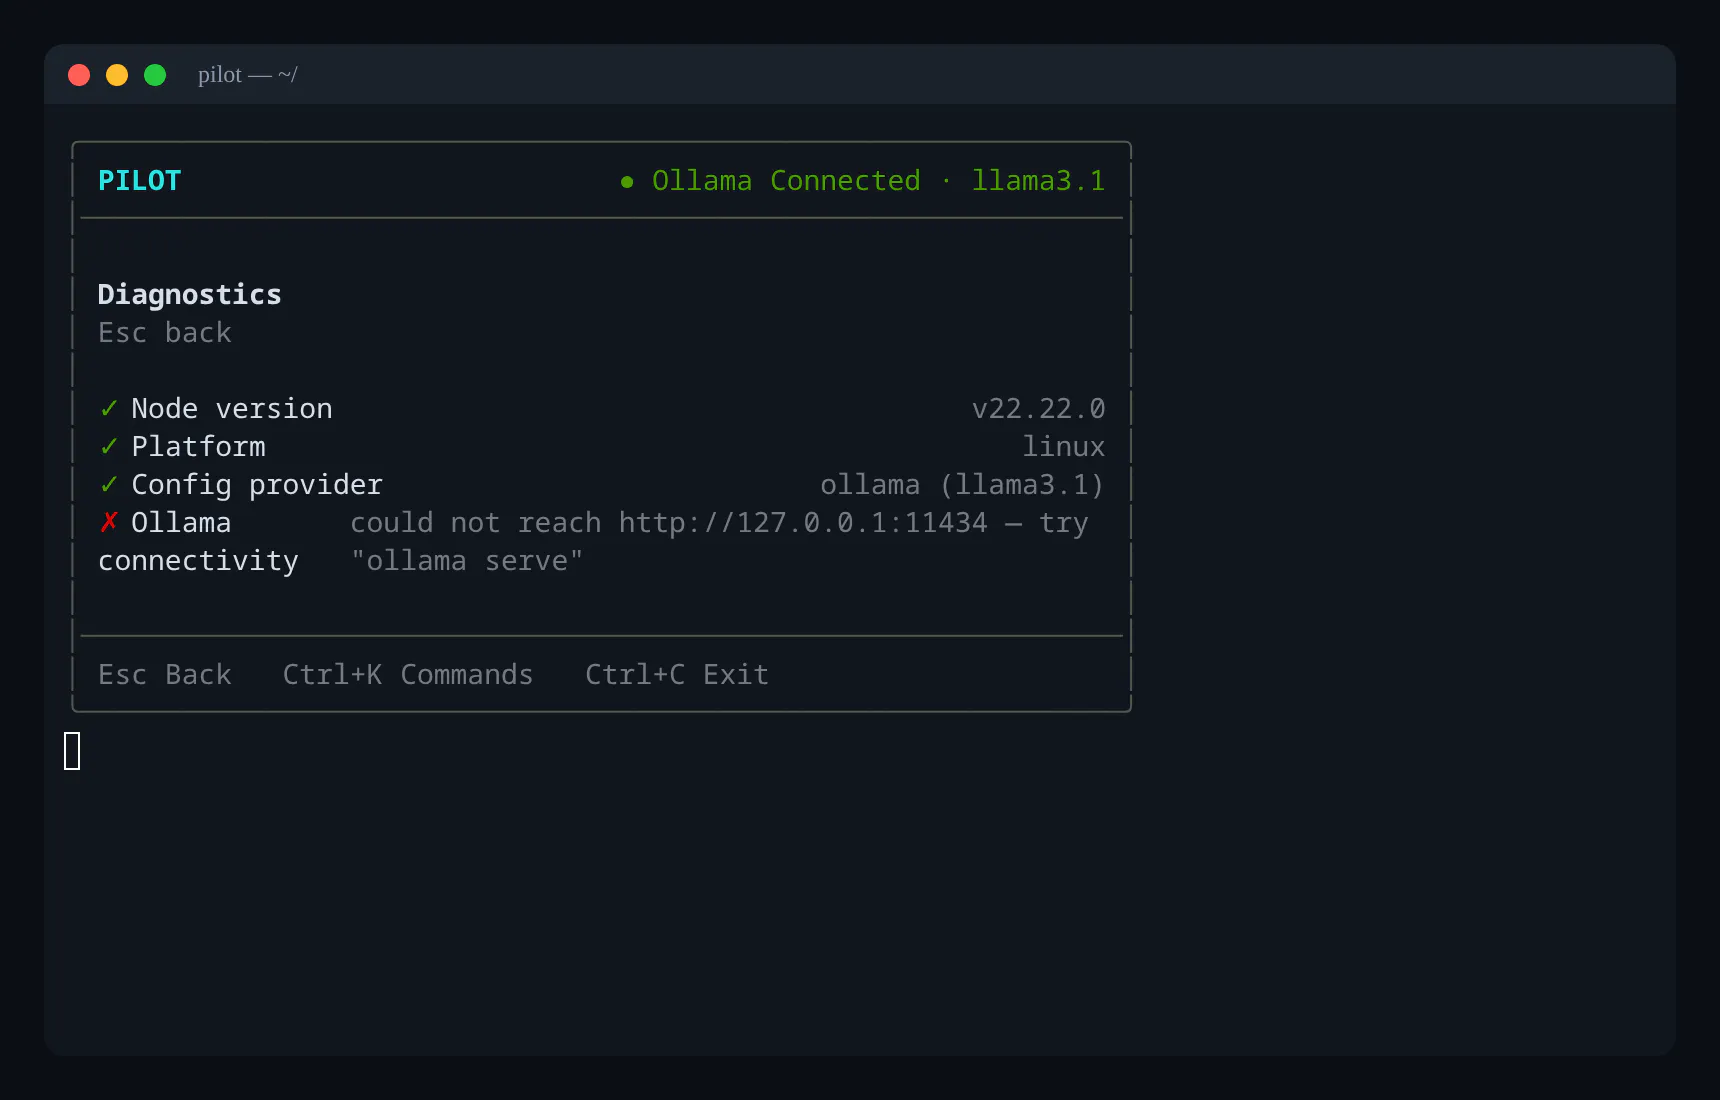Click Esc Back in the footer

[165, 675]
